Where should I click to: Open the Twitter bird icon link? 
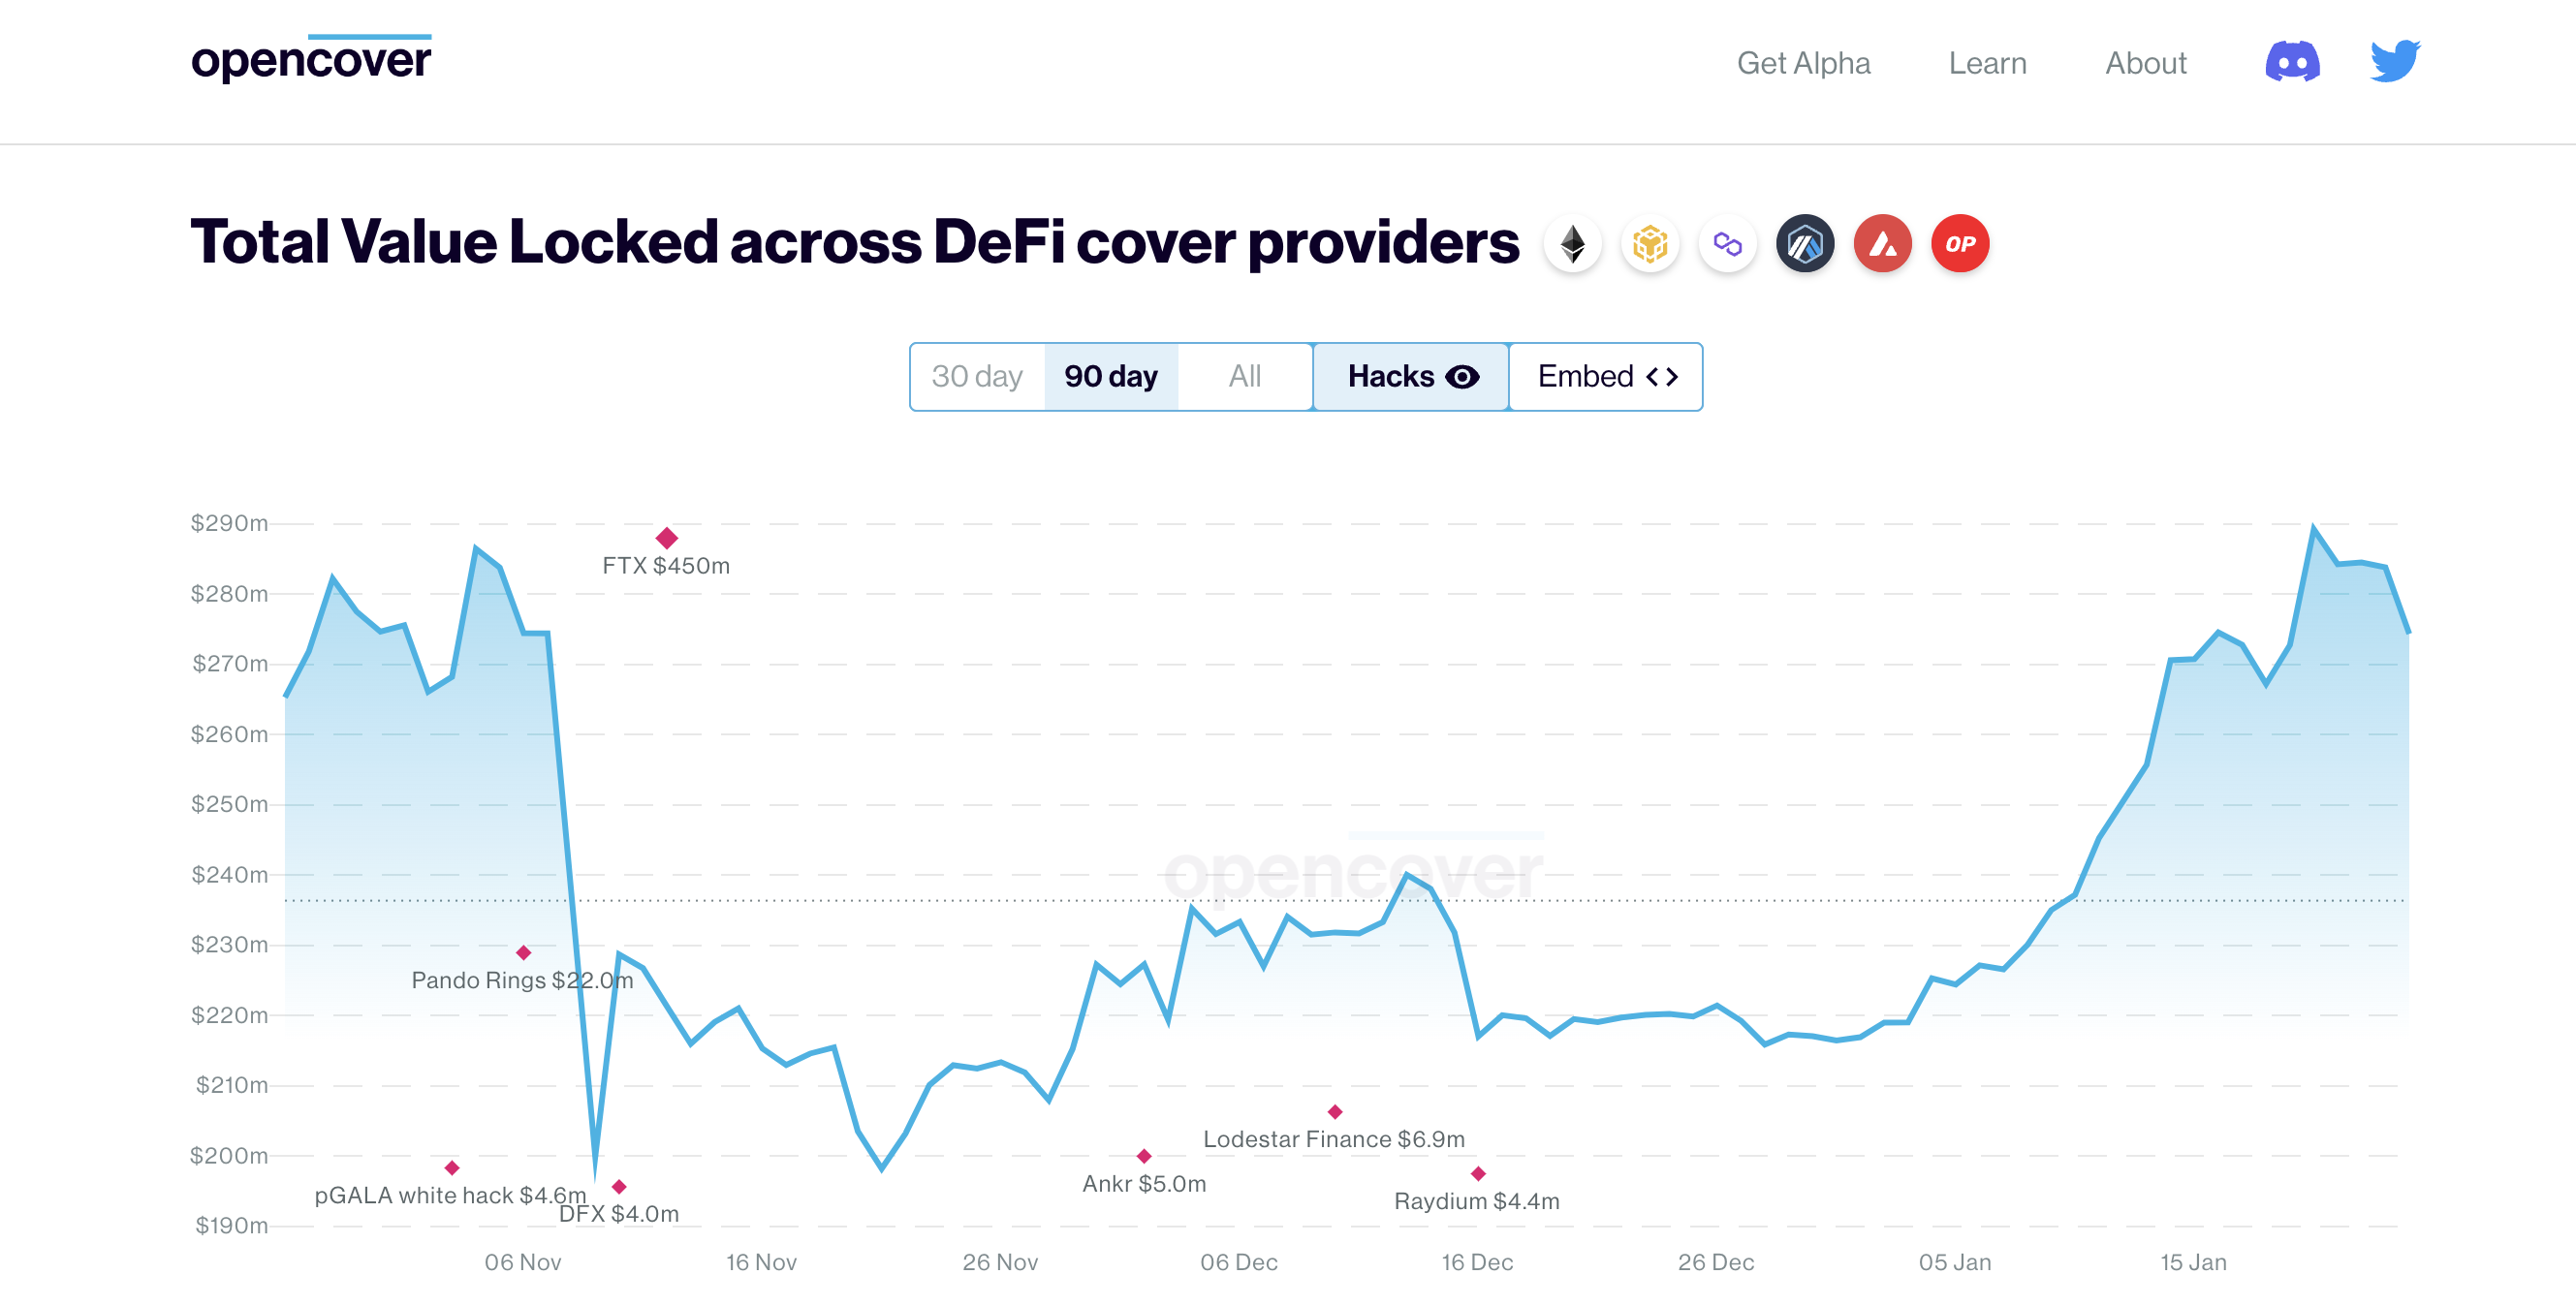point(2395,62)
